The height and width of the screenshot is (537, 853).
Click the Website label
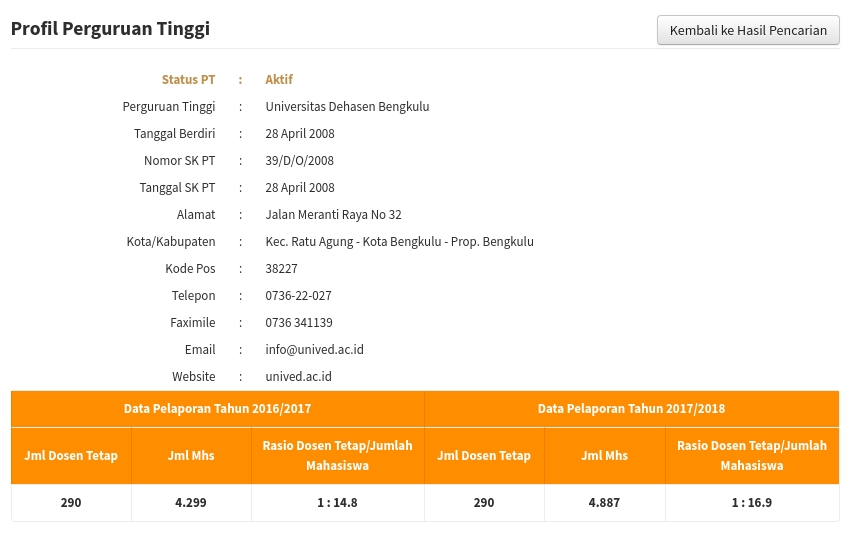(194, 376)
